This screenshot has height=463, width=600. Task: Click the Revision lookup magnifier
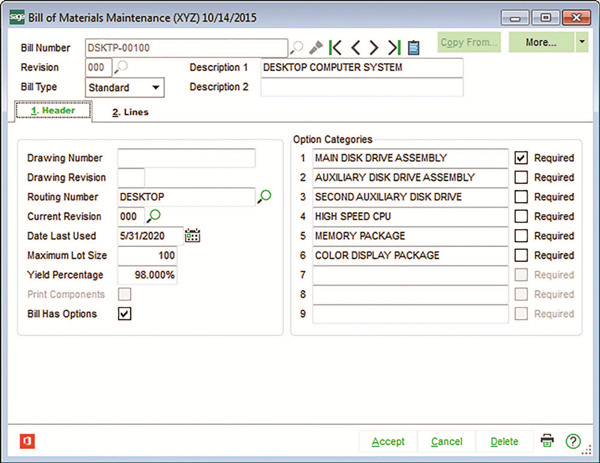[x=121, y=67]
